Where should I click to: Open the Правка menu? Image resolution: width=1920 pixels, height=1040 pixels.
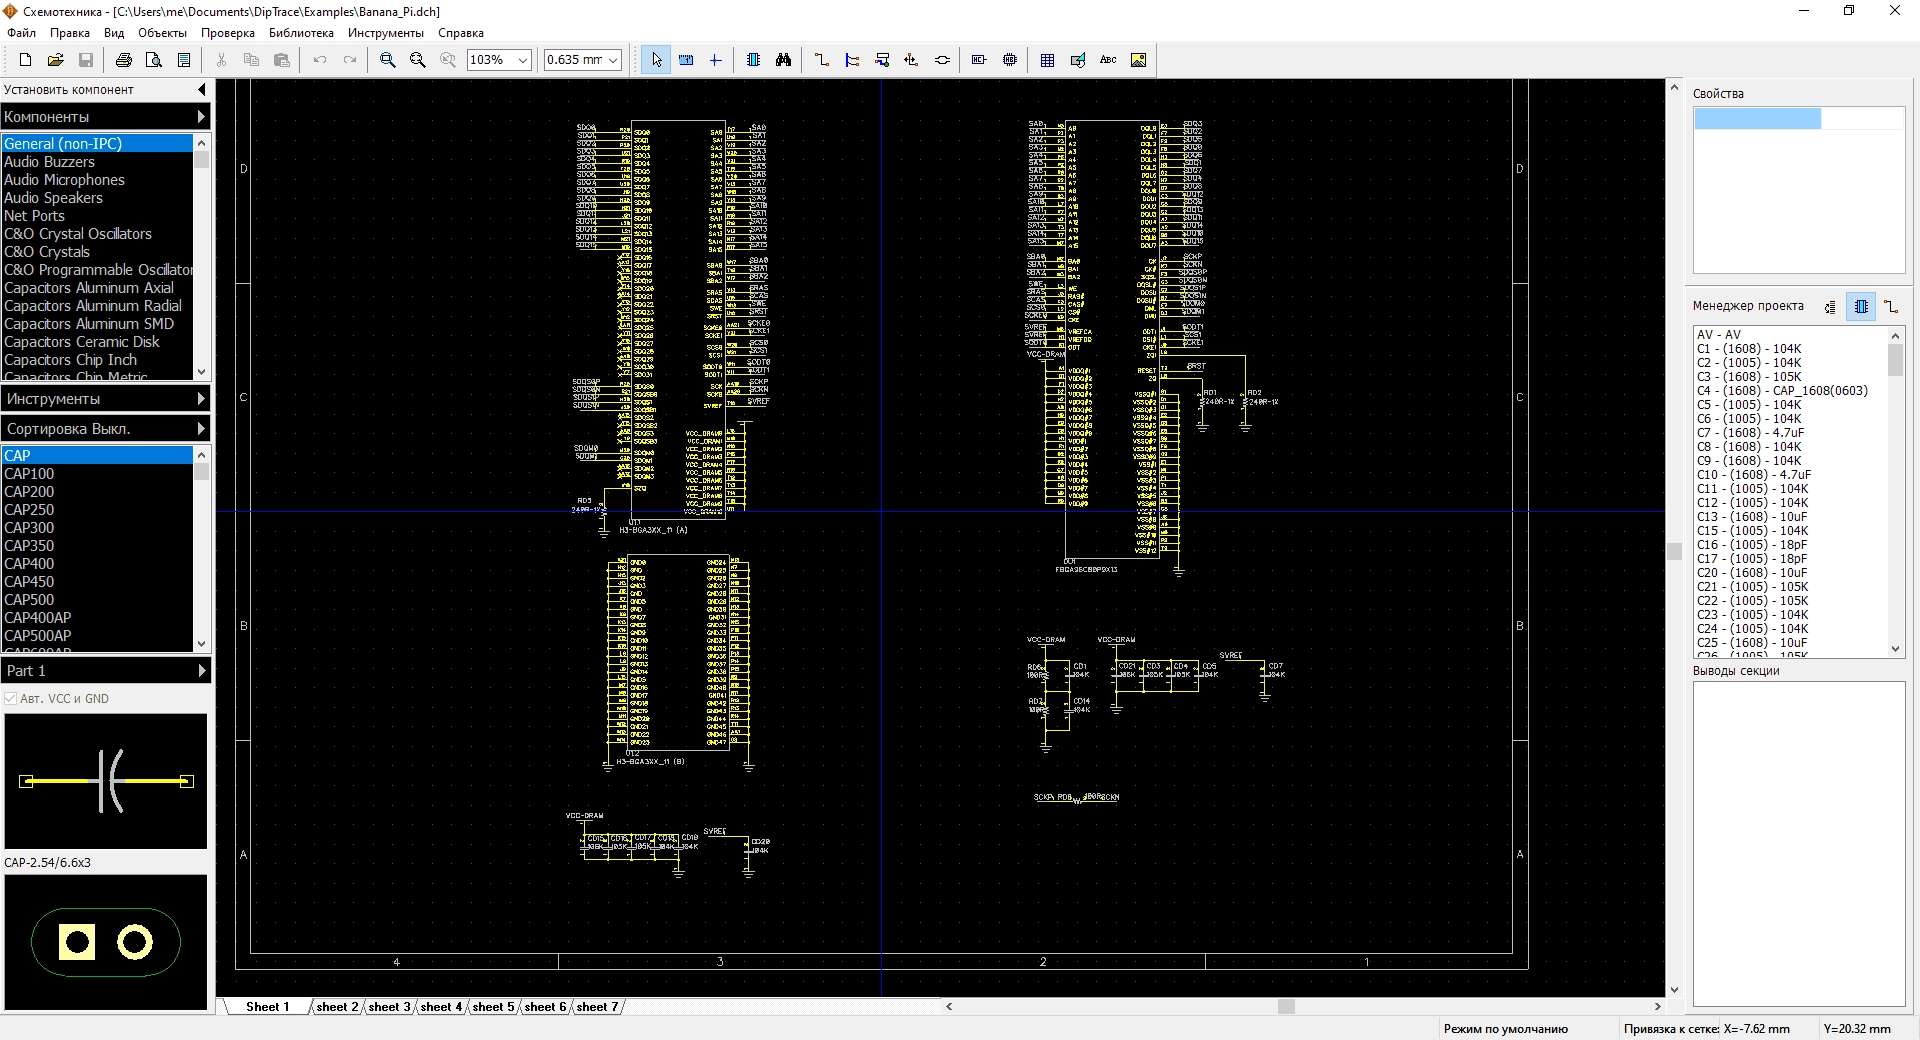point(70,33)
